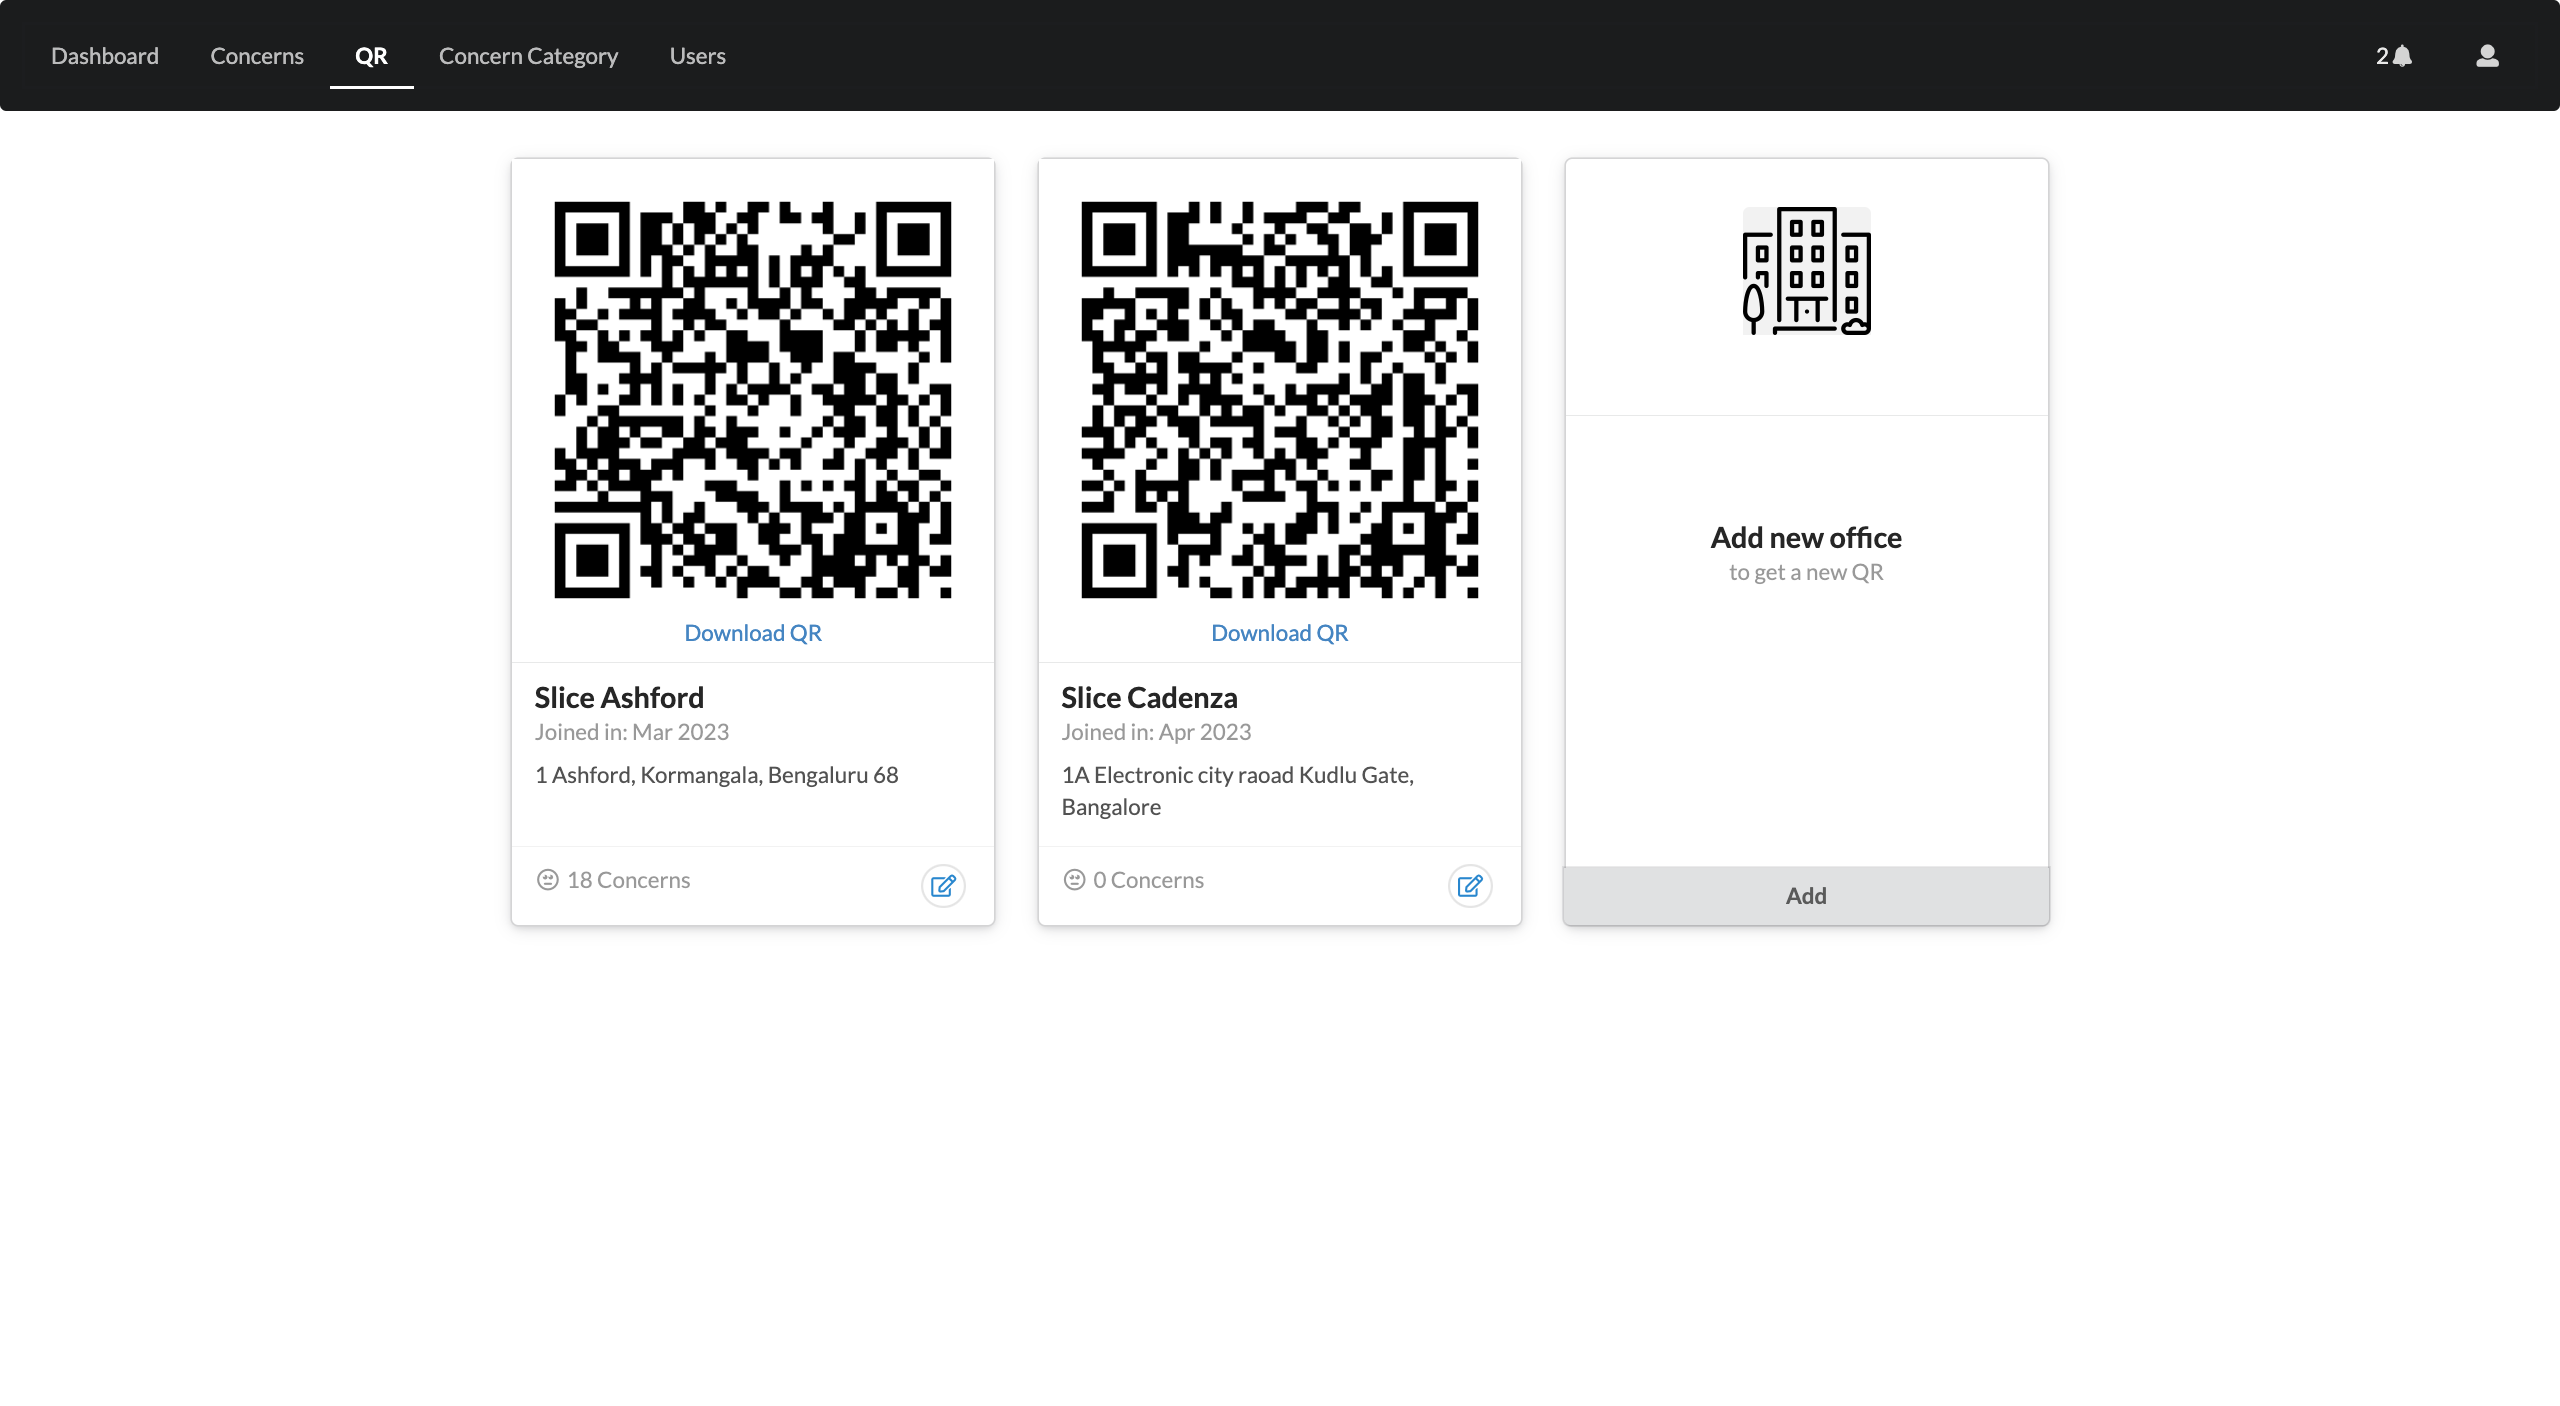Click the 'Slice Ashford' office title
Image resolution: width=2560 pixels, height=1406 pixels.
[x=619, y=697]
